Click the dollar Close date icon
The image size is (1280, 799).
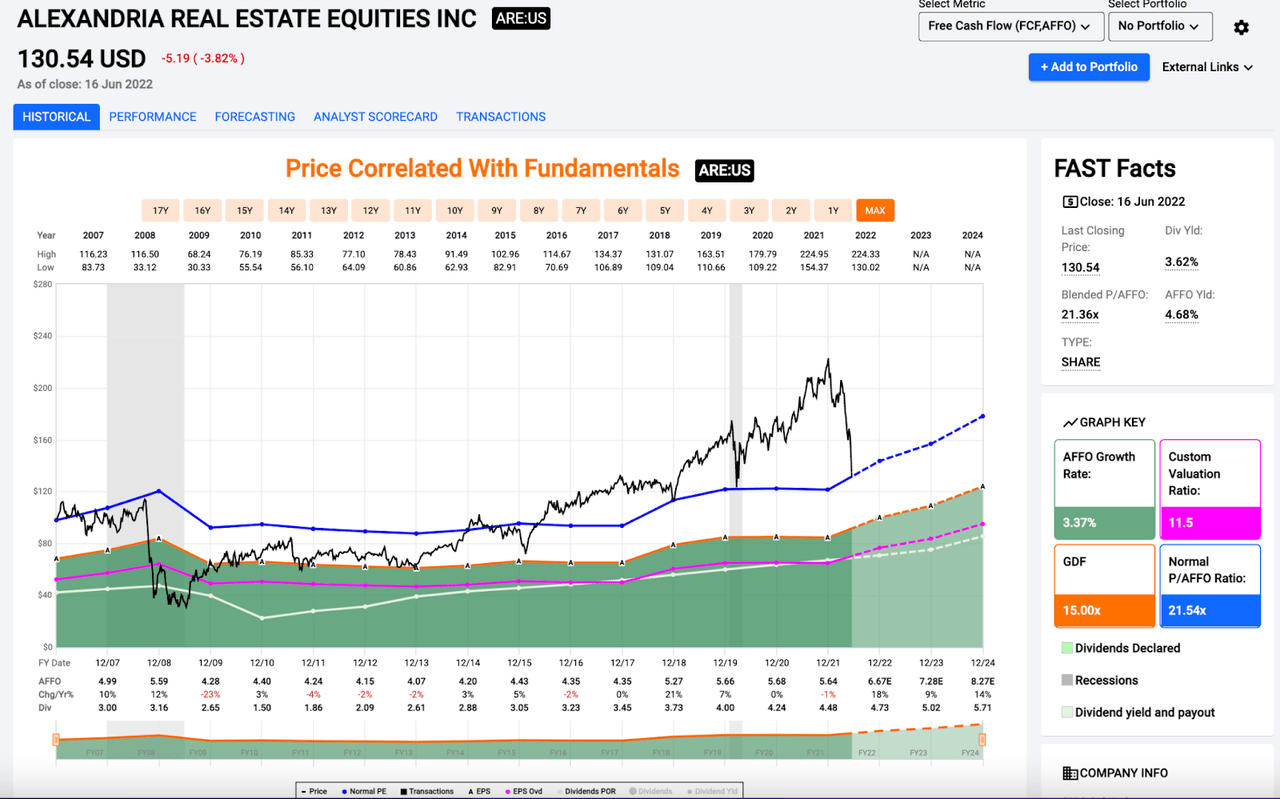1070,202
